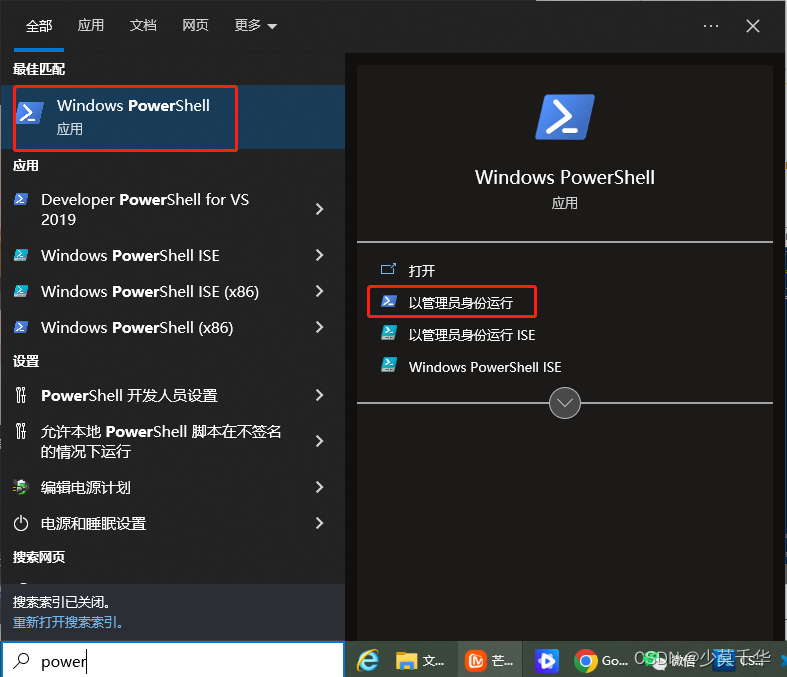Click power icon beside 电源和睡眠设置
787x677 pixels.
click(21, 523)
